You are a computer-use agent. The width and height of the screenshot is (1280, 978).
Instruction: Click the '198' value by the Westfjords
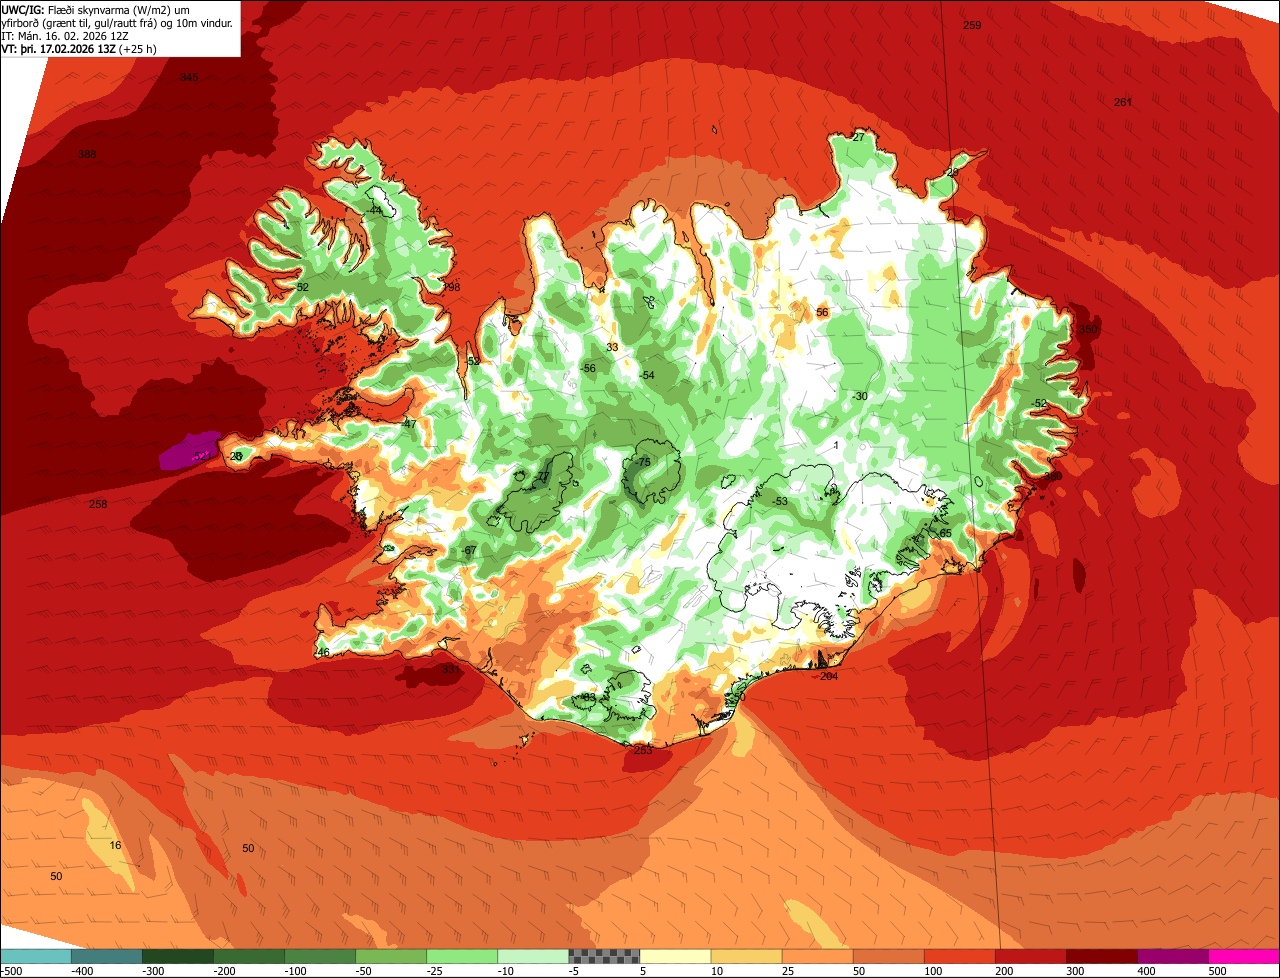(x=451, y=288)
